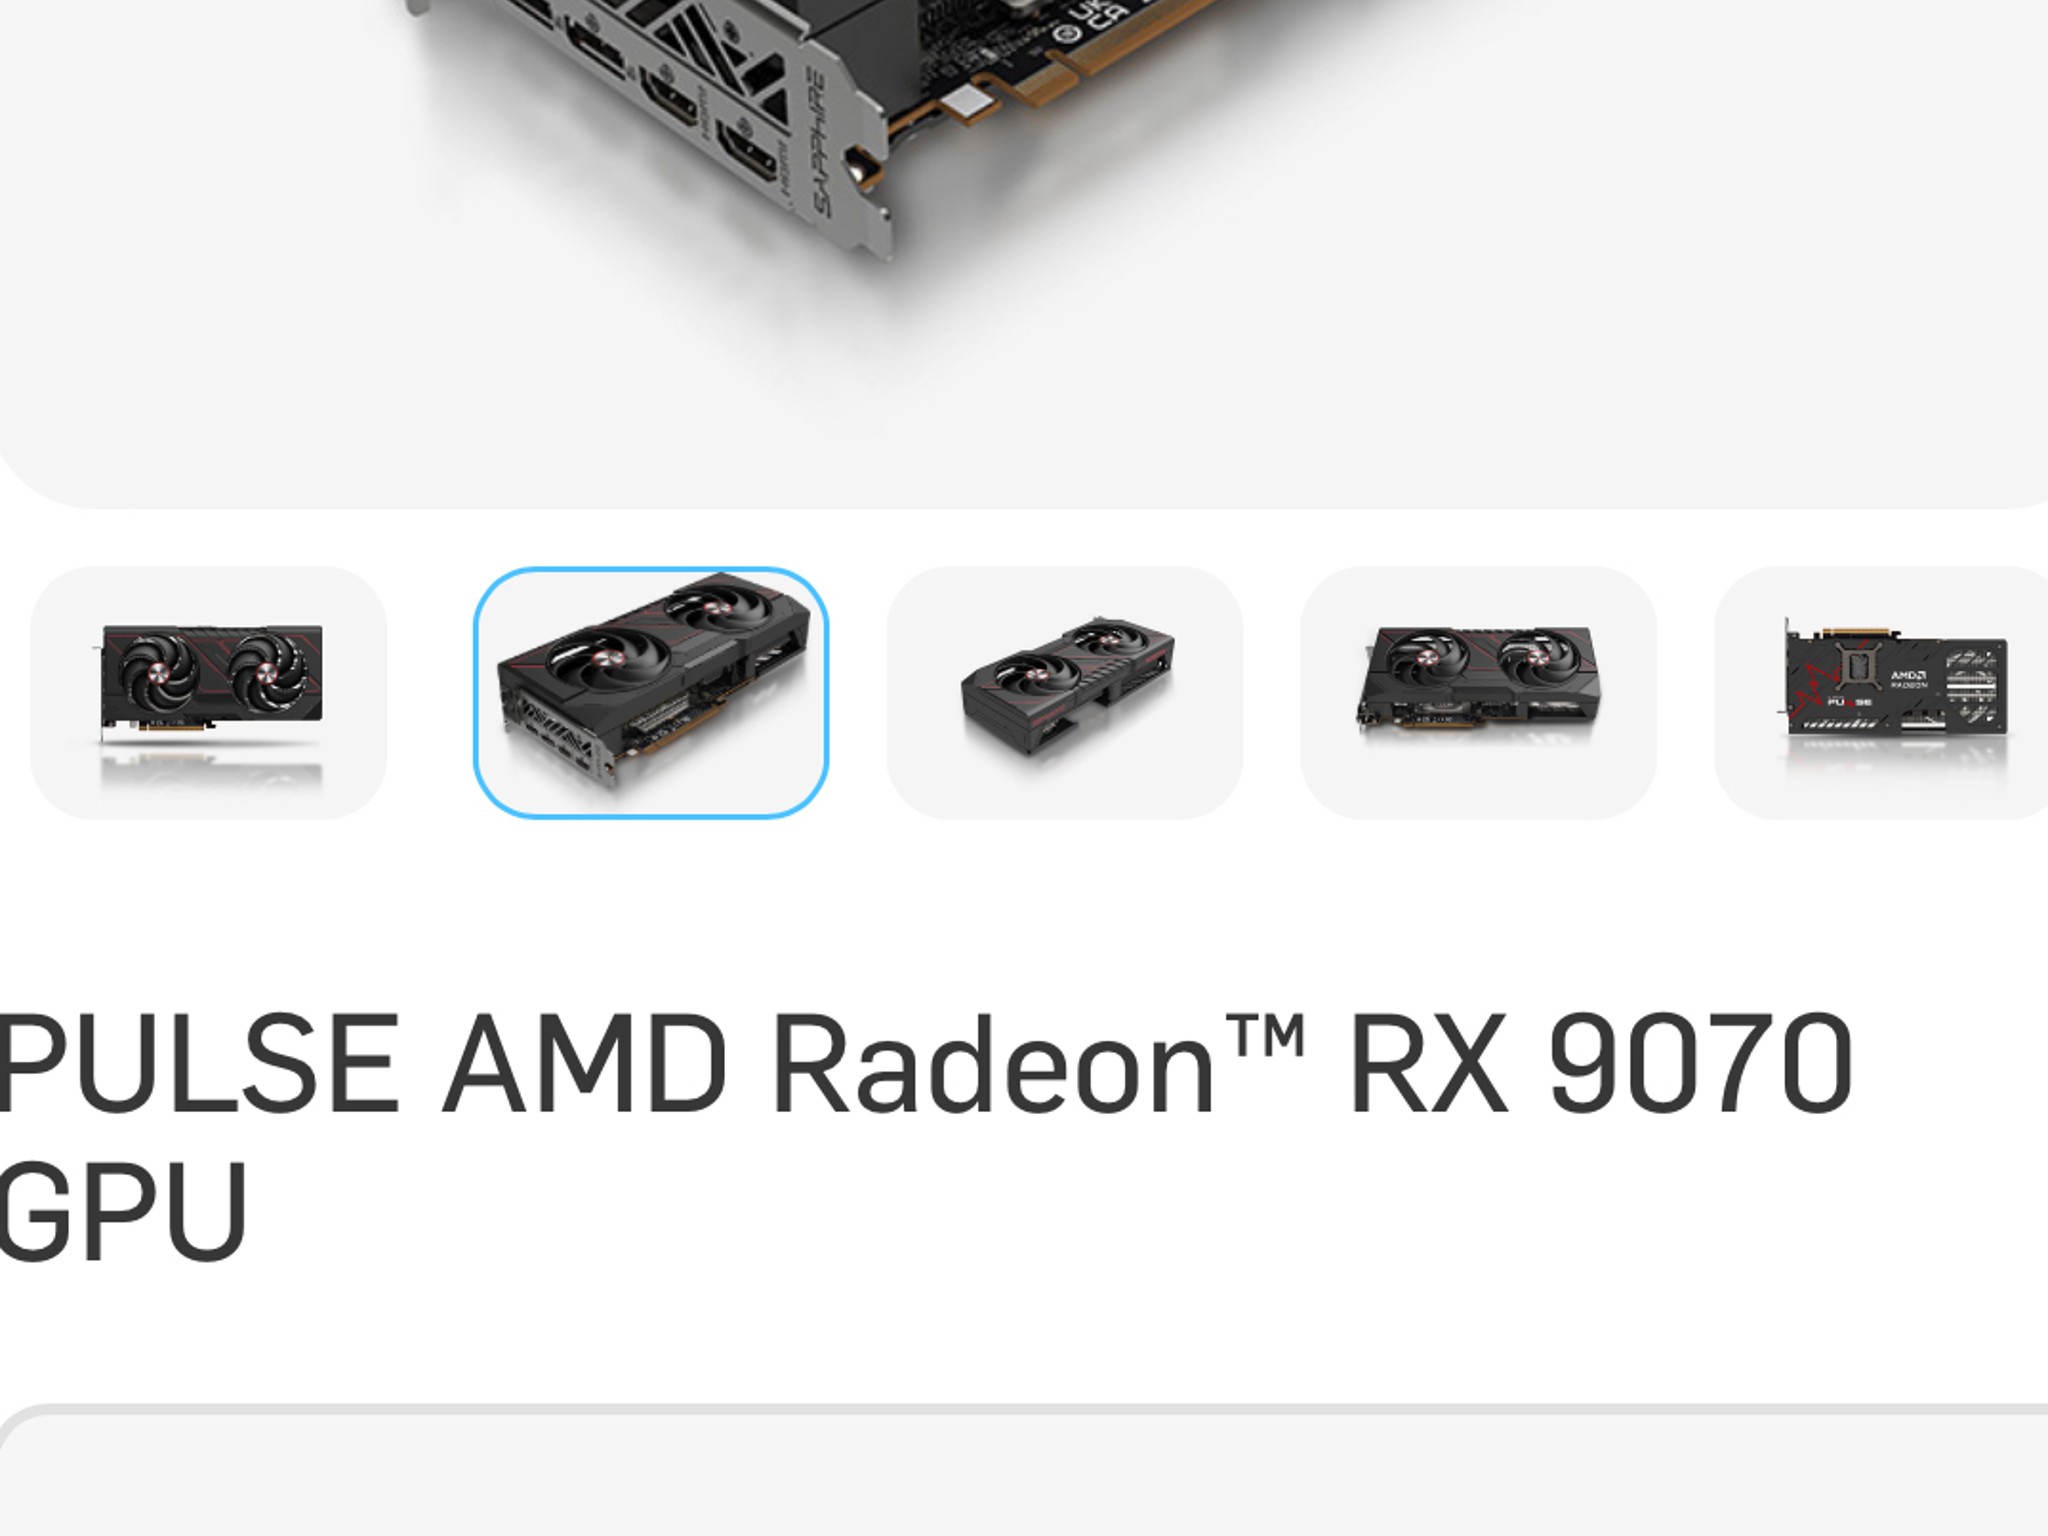This screenshot has width=2048, height=1536.
Task: Click the word GPU in the title
Action: click(x=122, y=1210)
